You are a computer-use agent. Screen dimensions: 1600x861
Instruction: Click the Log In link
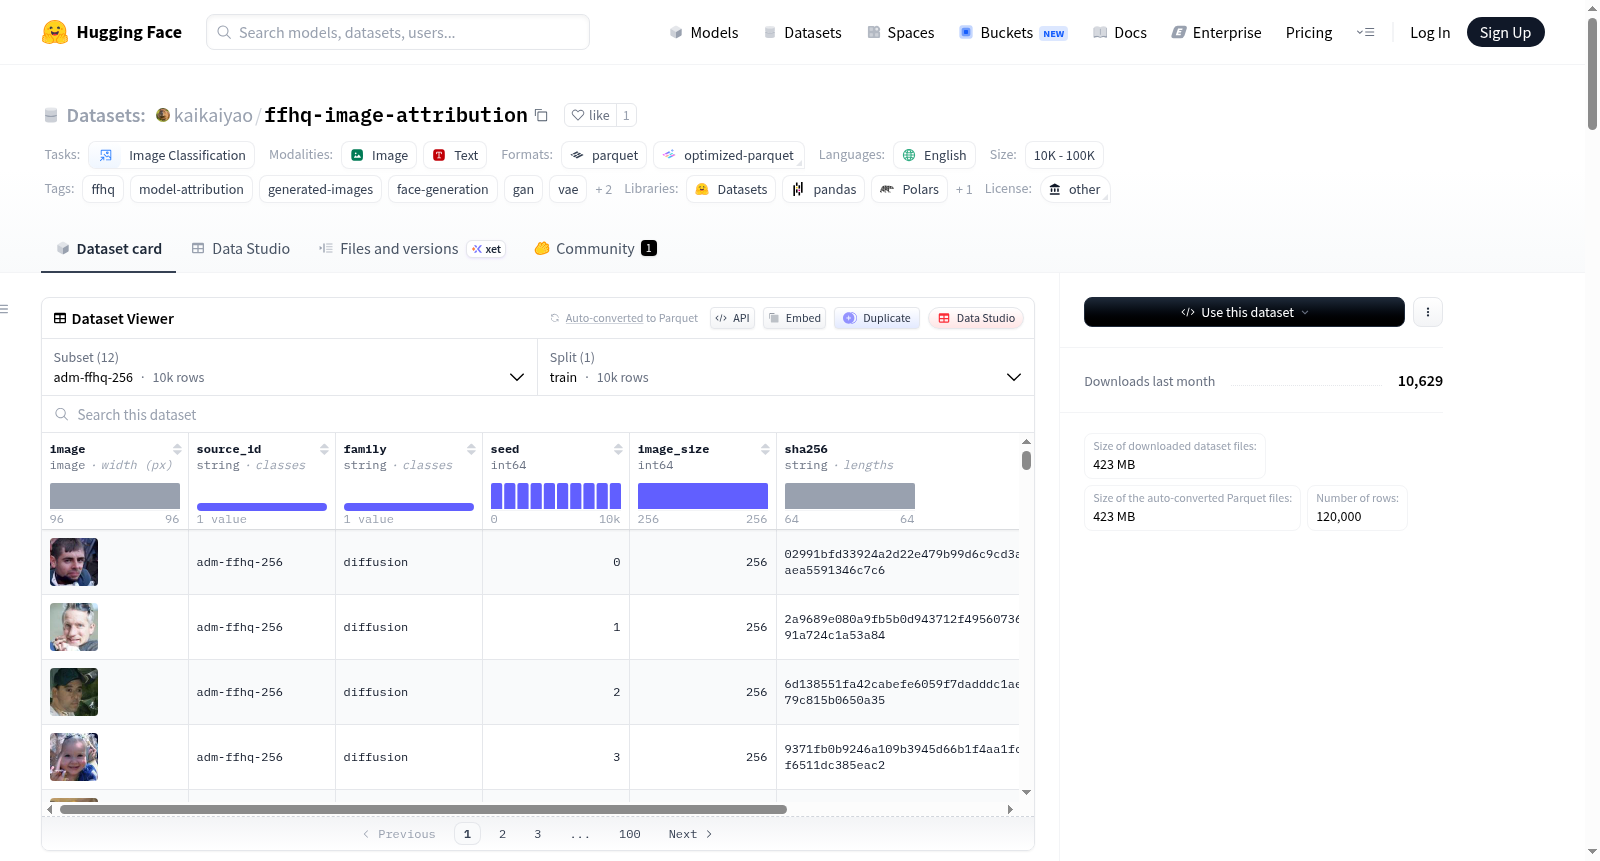pos(1430,32)
